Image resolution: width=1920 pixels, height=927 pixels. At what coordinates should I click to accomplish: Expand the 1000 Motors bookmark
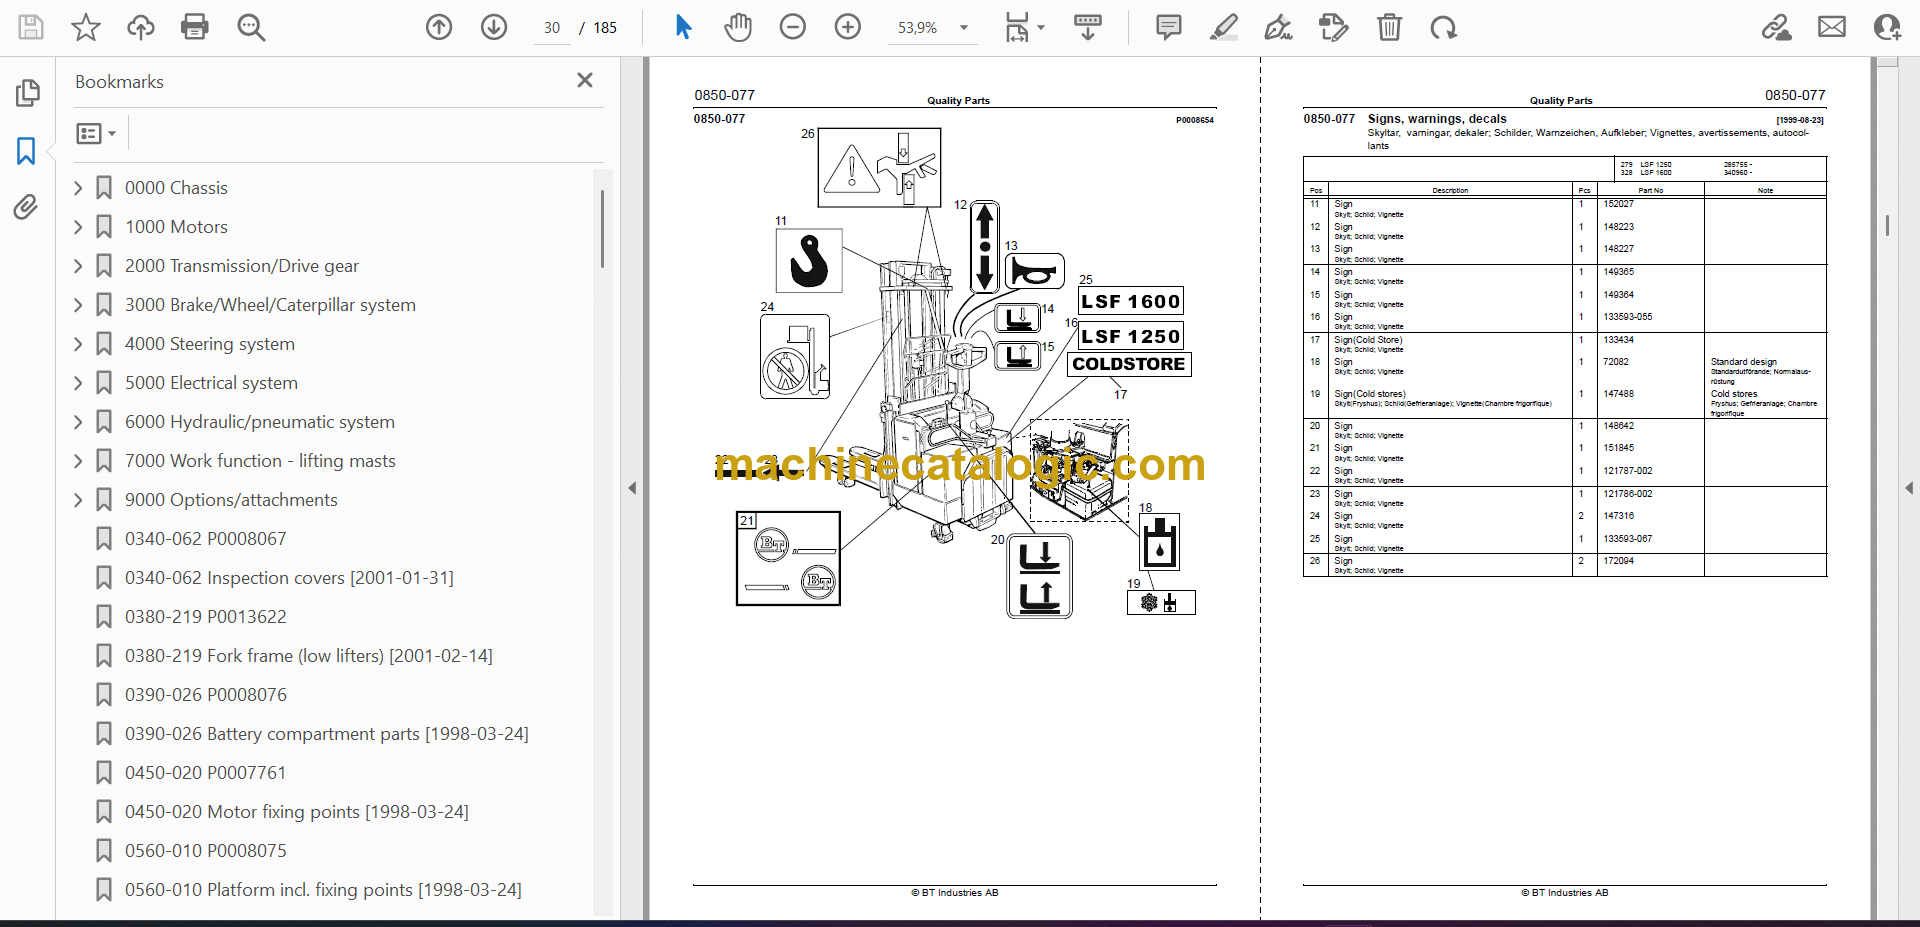point(78,227)
